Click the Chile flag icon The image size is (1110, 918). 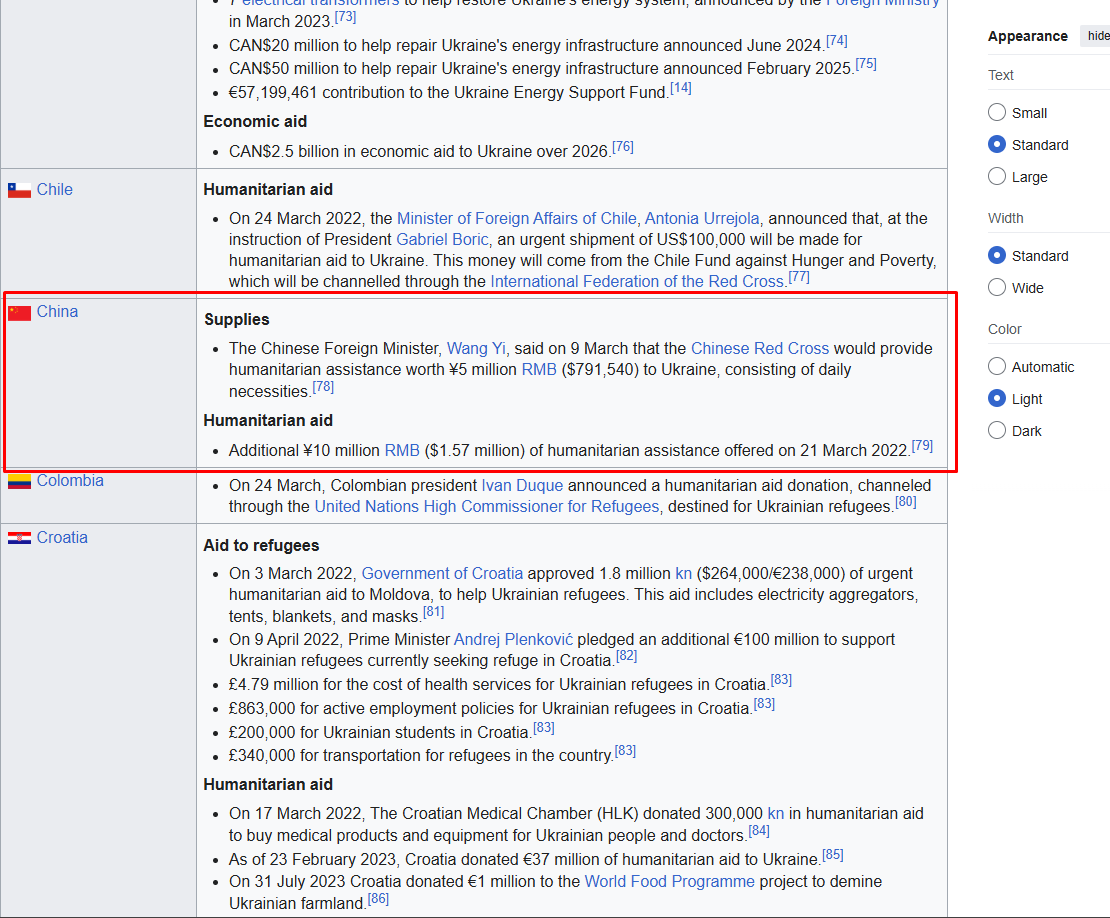(19, 190)
